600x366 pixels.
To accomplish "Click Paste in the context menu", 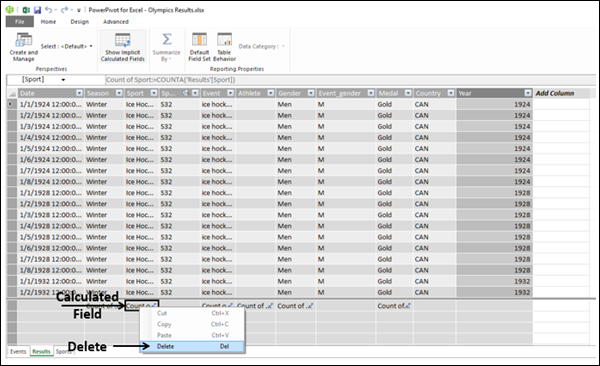I will [192, 335].
